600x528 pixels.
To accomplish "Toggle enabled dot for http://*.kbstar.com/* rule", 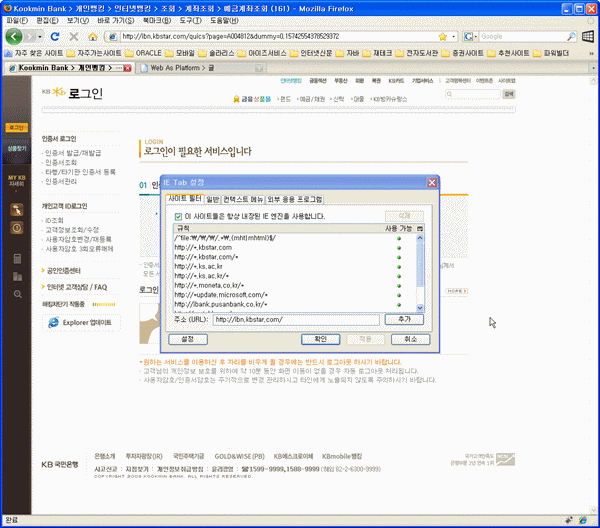I will pyautogui.click(x=399, y=257).
